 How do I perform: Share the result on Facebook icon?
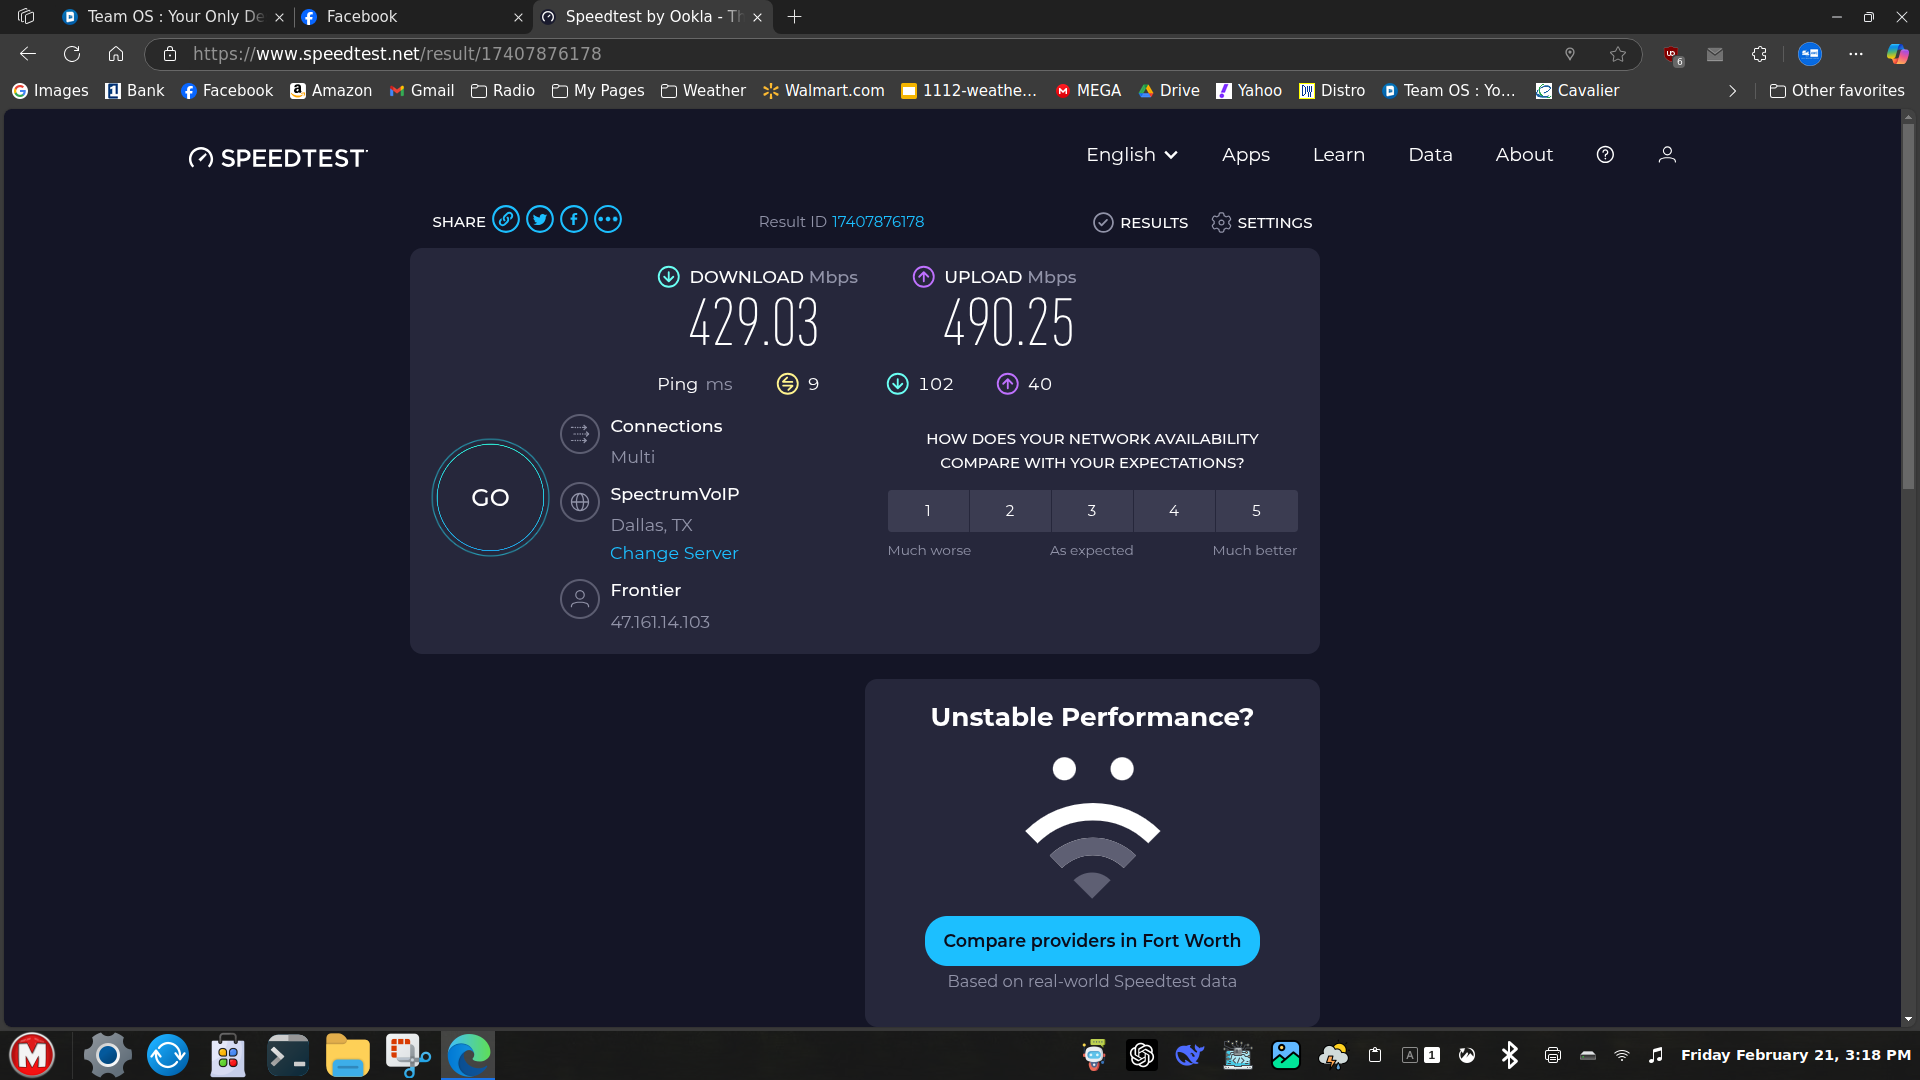click(x=574, y=219)
